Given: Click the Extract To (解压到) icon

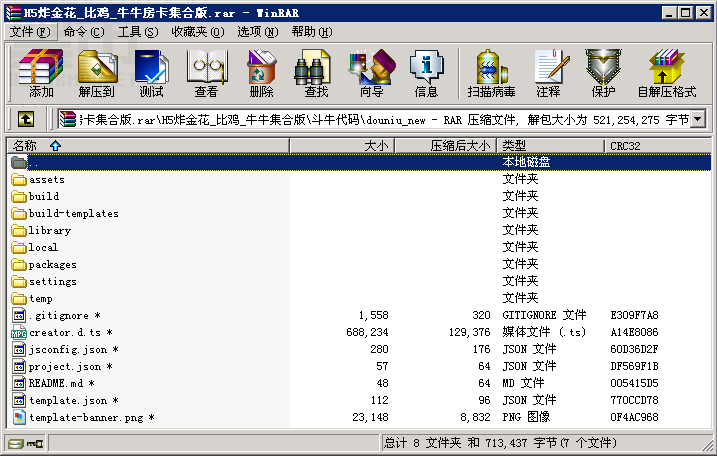Looking at the screenshot, I should click(96, 73).
